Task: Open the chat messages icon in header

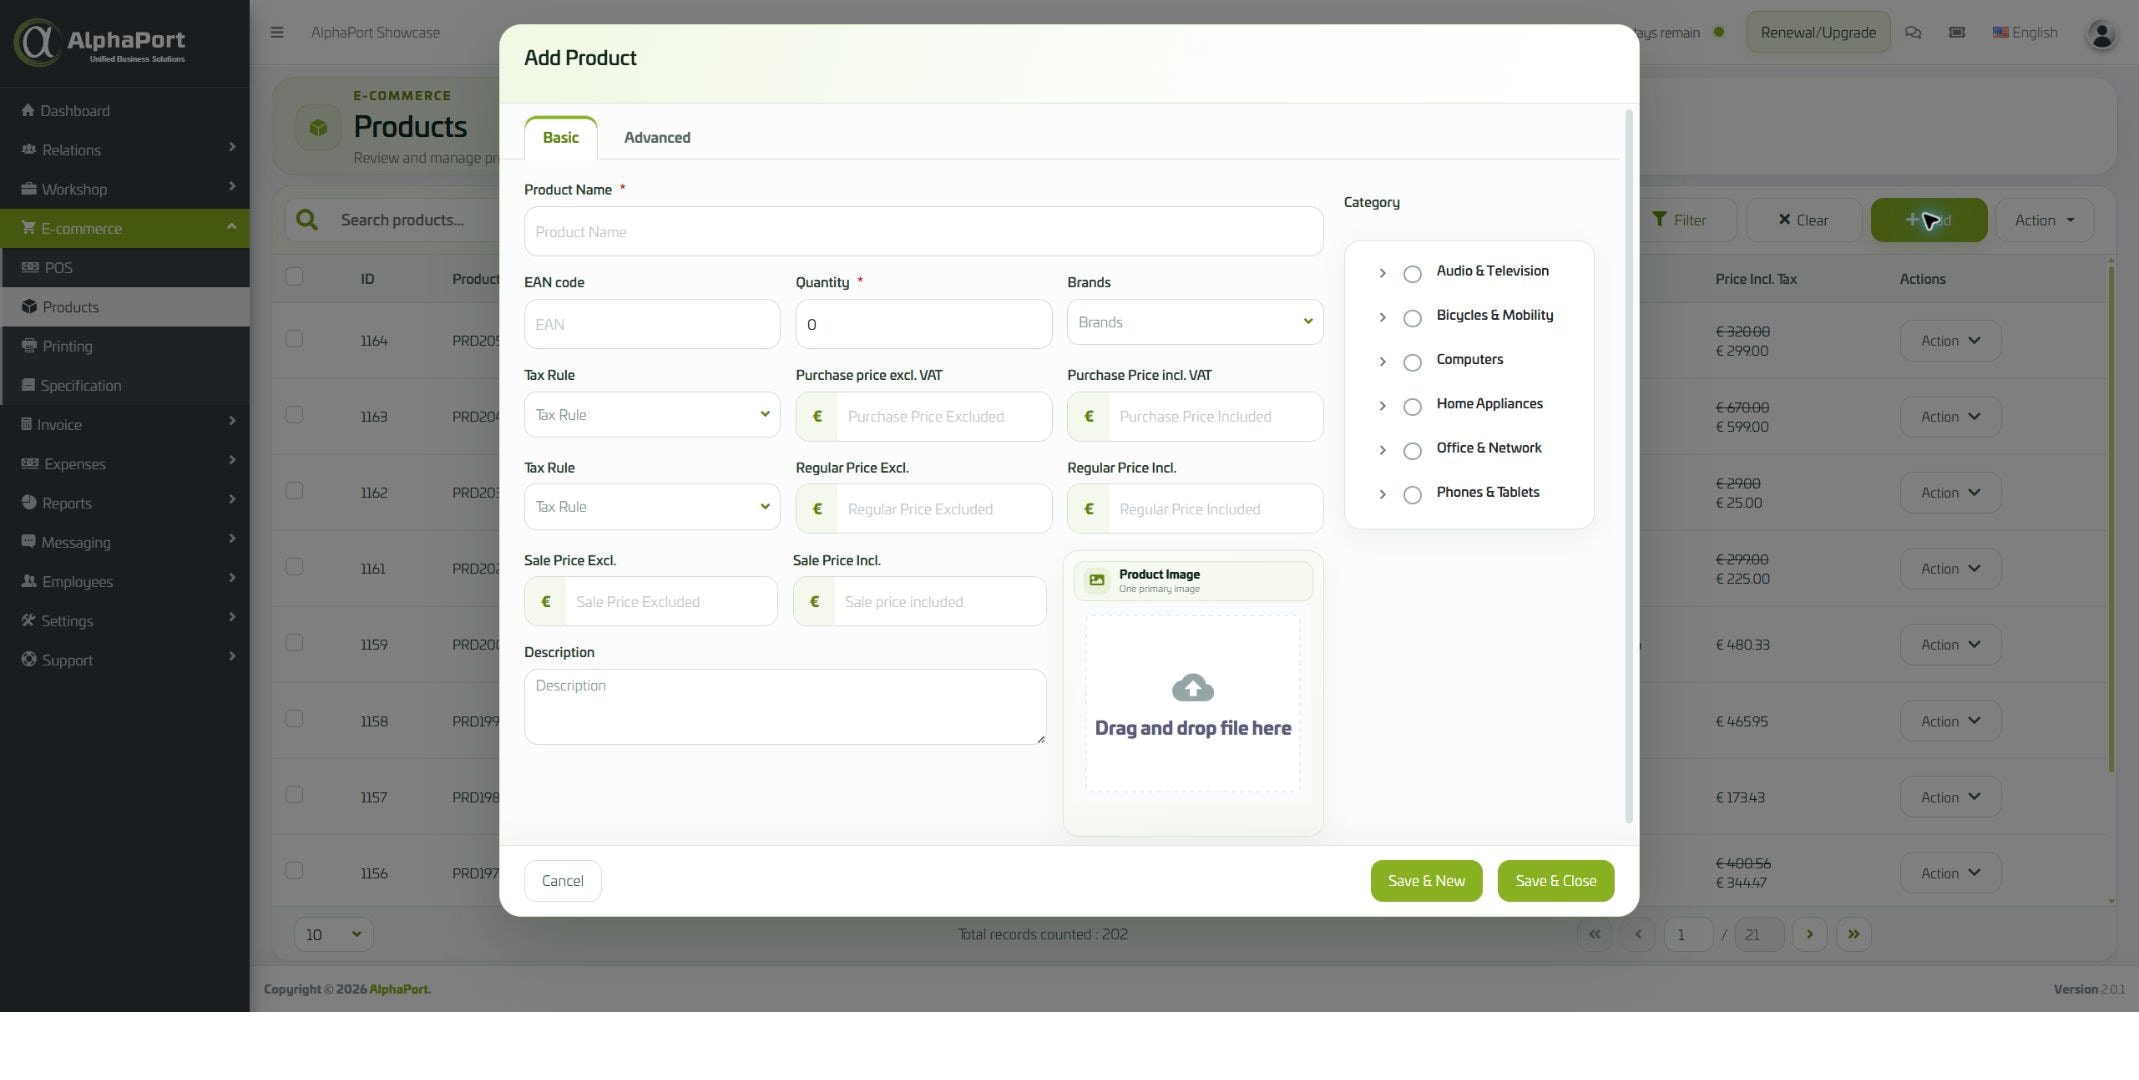Action: point(1913,32)
